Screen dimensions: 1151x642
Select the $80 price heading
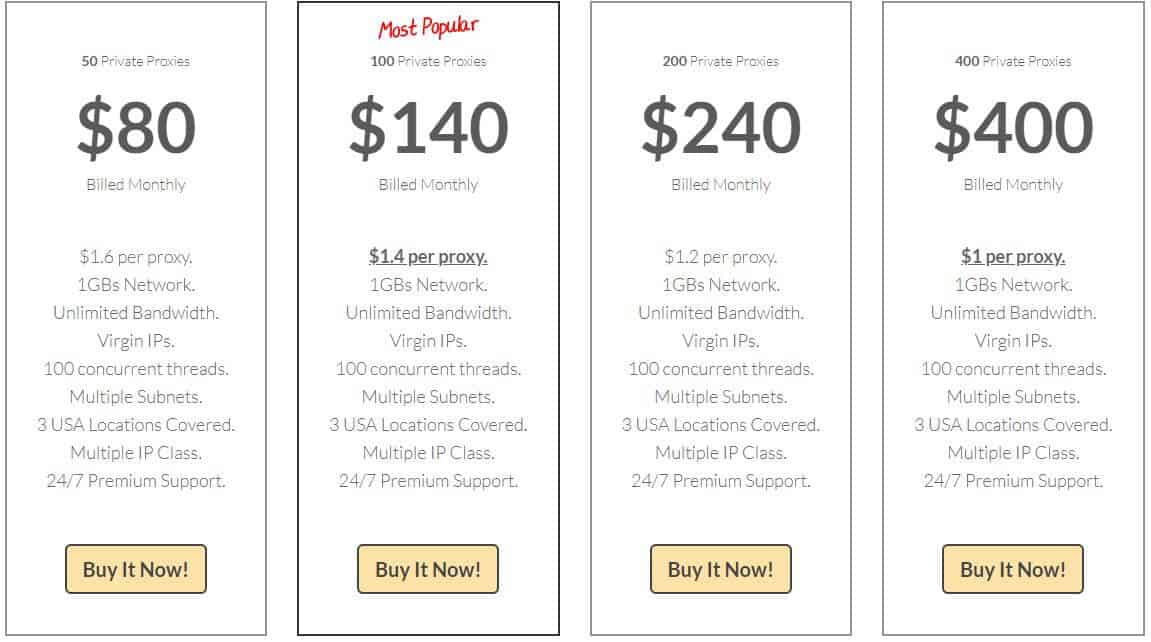tap(137, 128)
